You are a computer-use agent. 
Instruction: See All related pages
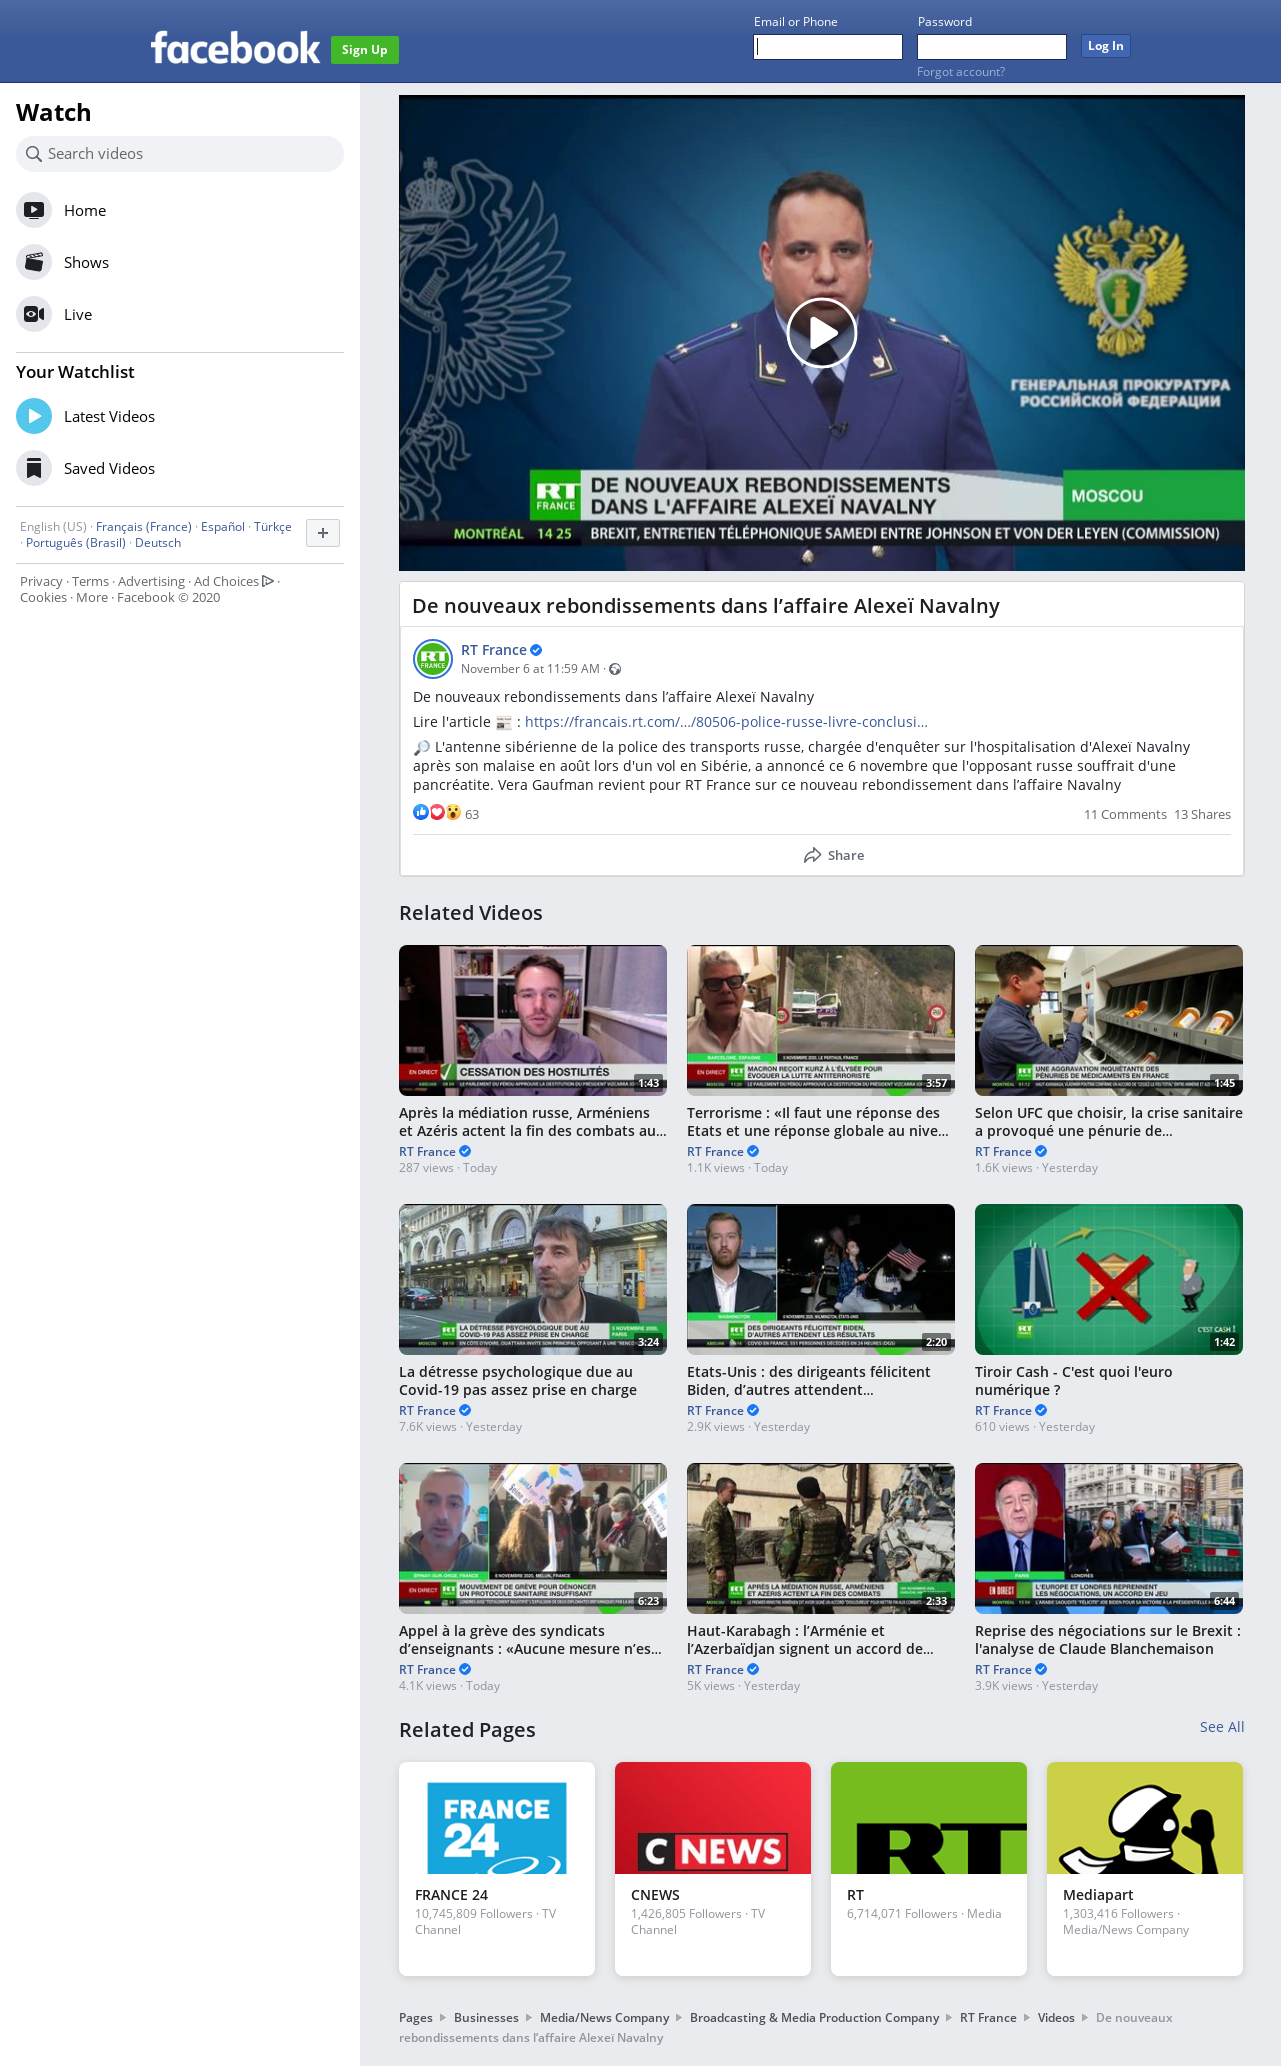point(1221,1727)
